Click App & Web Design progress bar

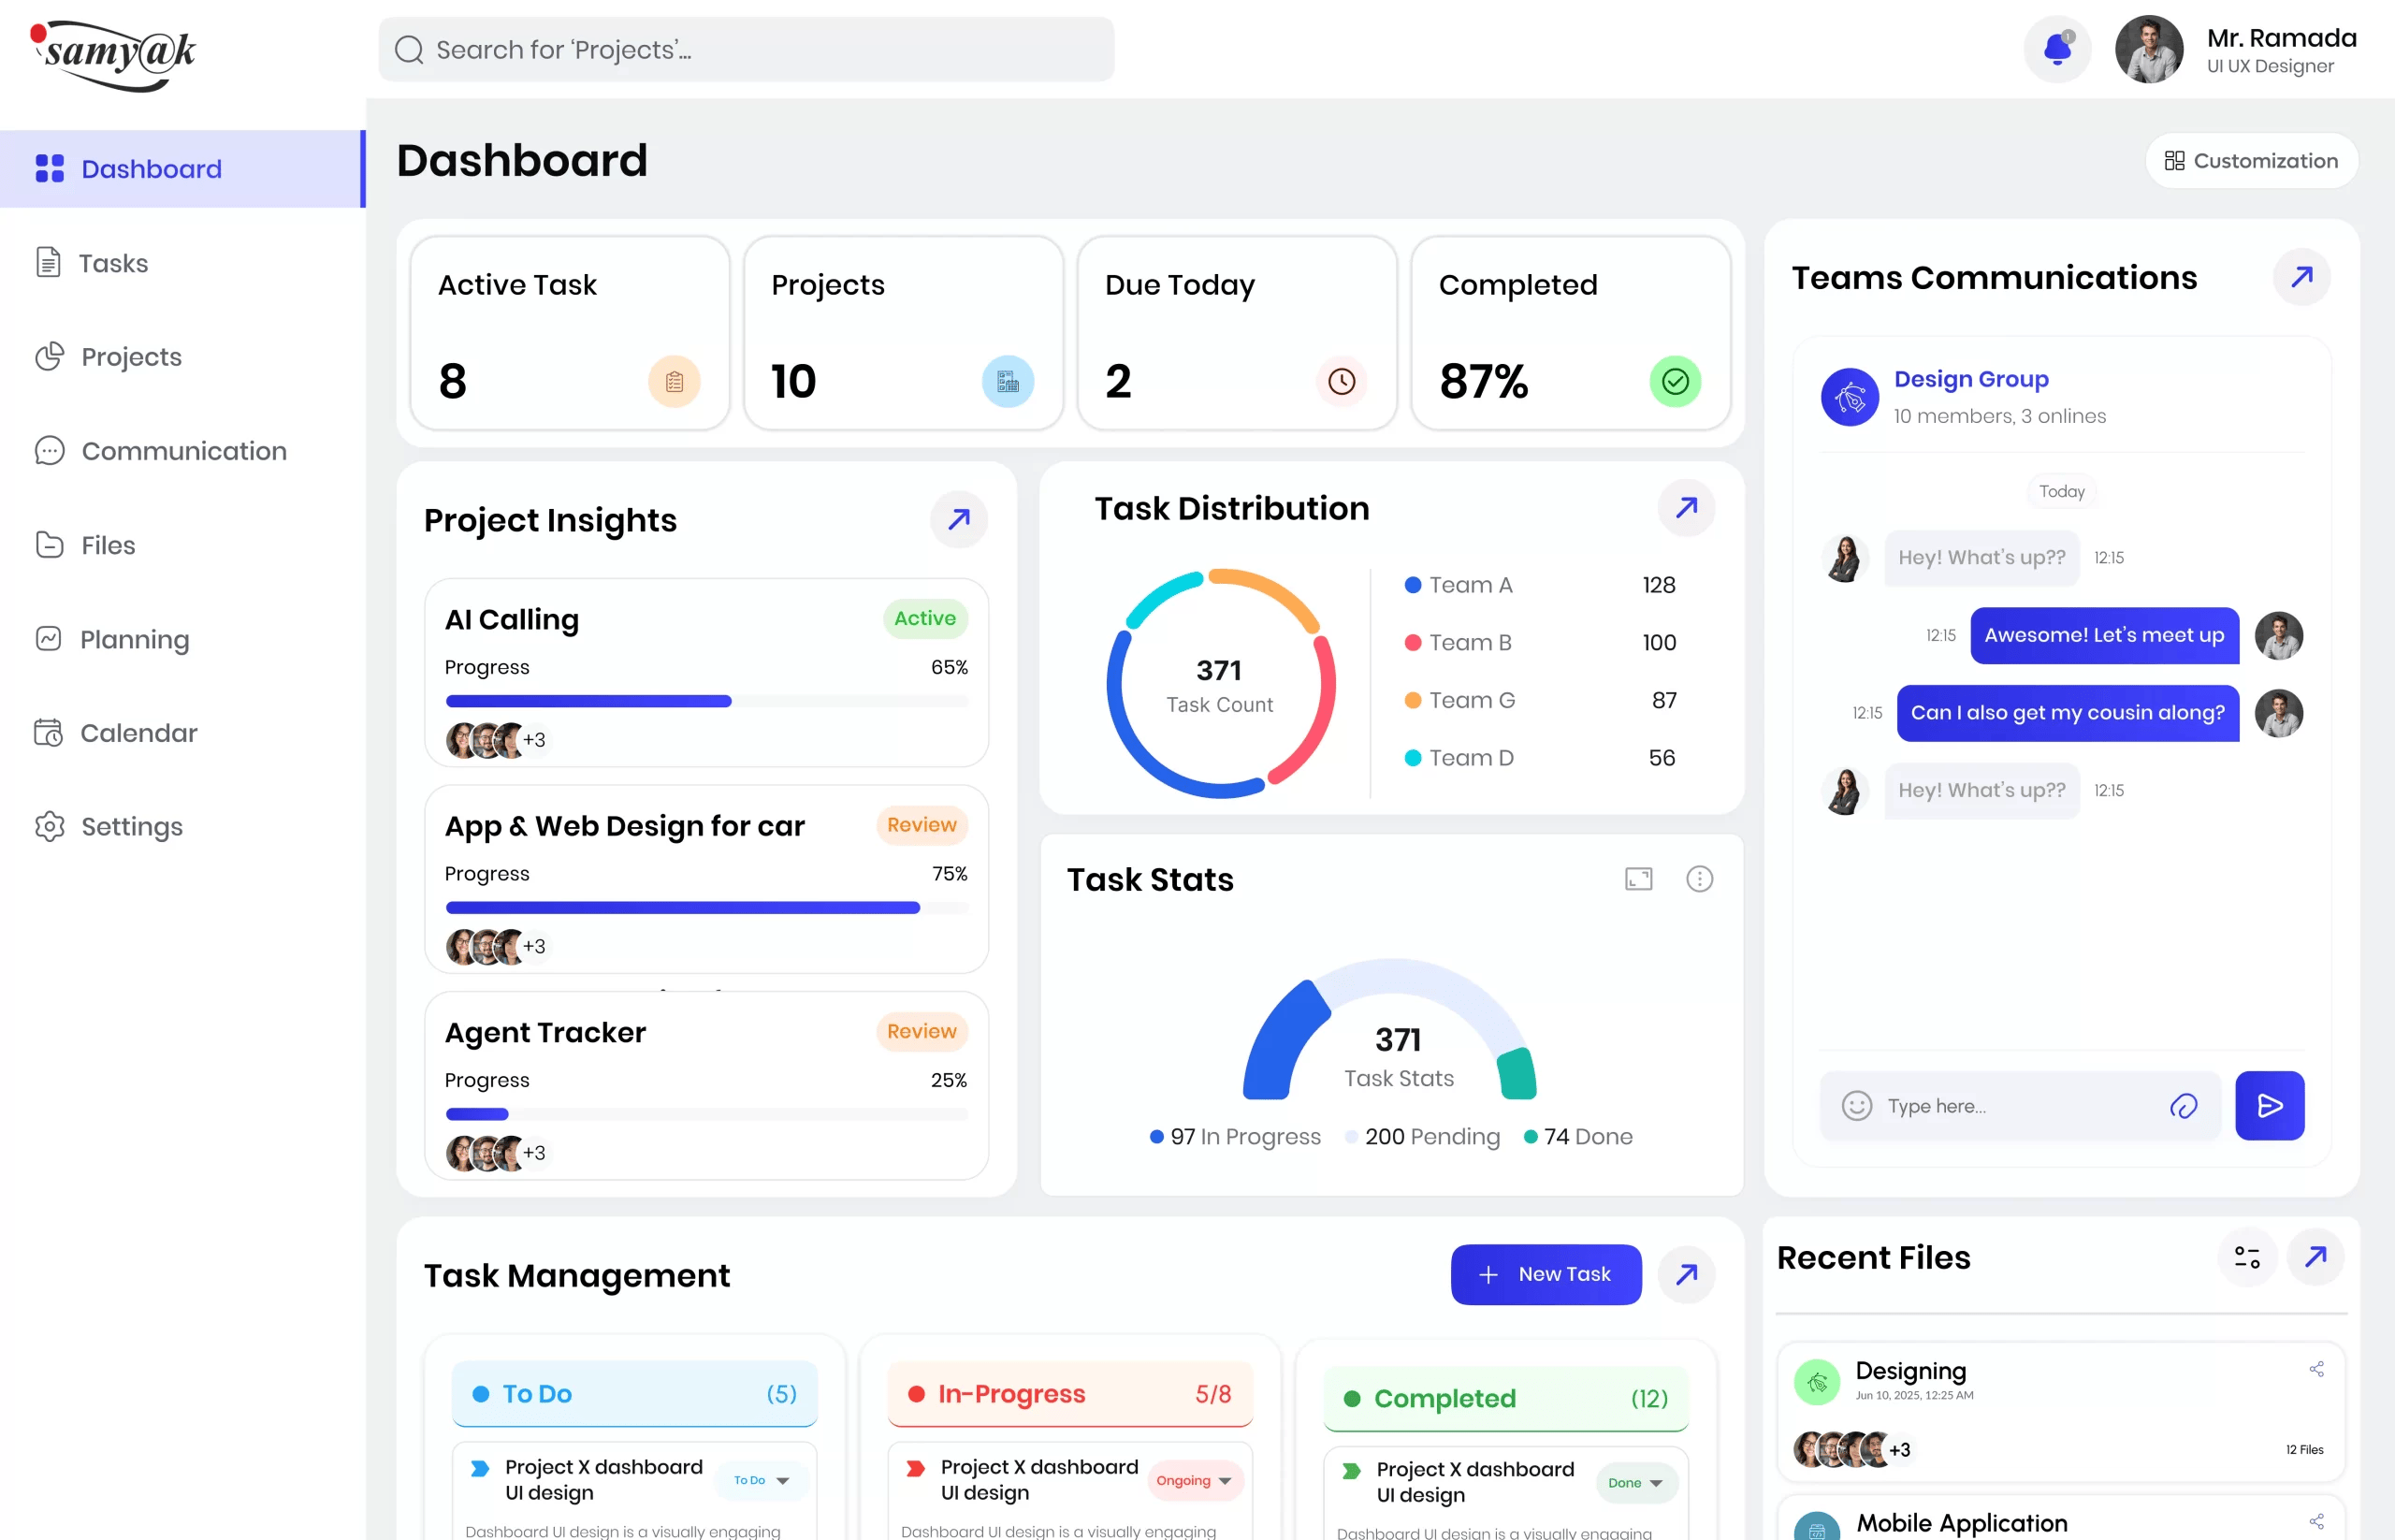[x=706, y=908]
